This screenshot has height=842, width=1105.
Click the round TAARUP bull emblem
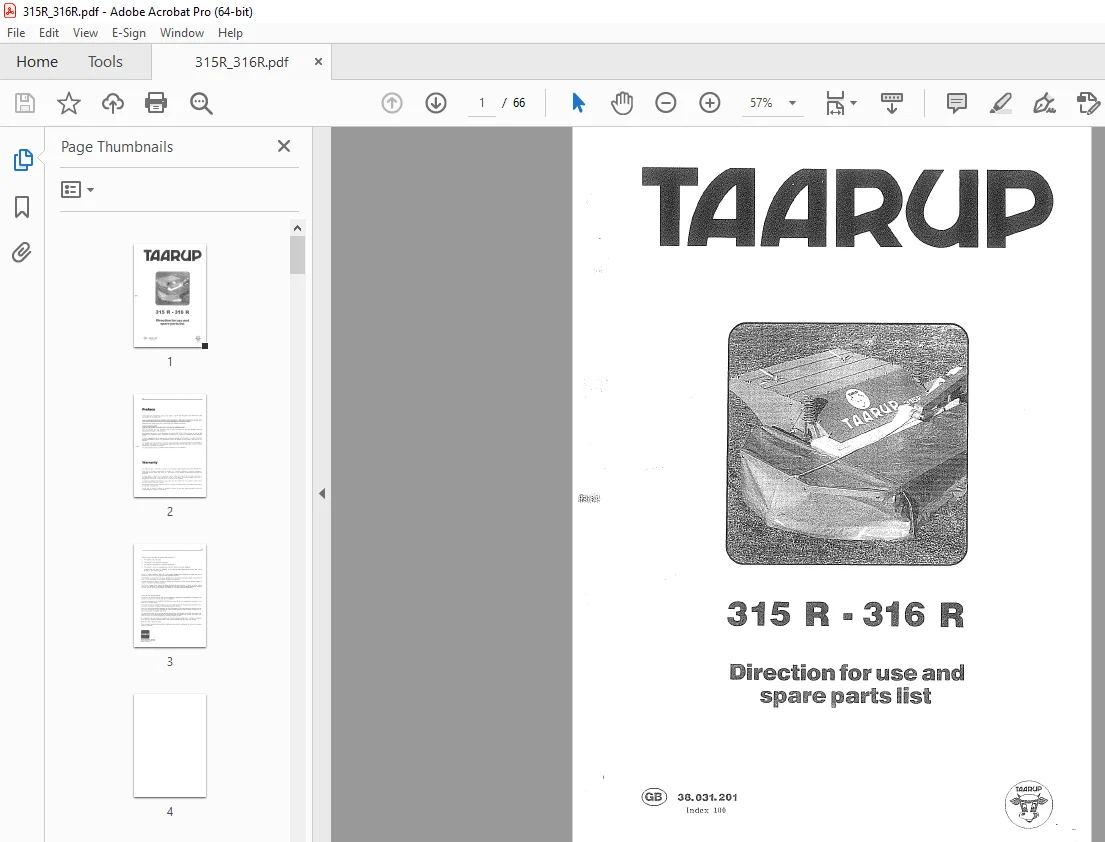coord(1028,805)
